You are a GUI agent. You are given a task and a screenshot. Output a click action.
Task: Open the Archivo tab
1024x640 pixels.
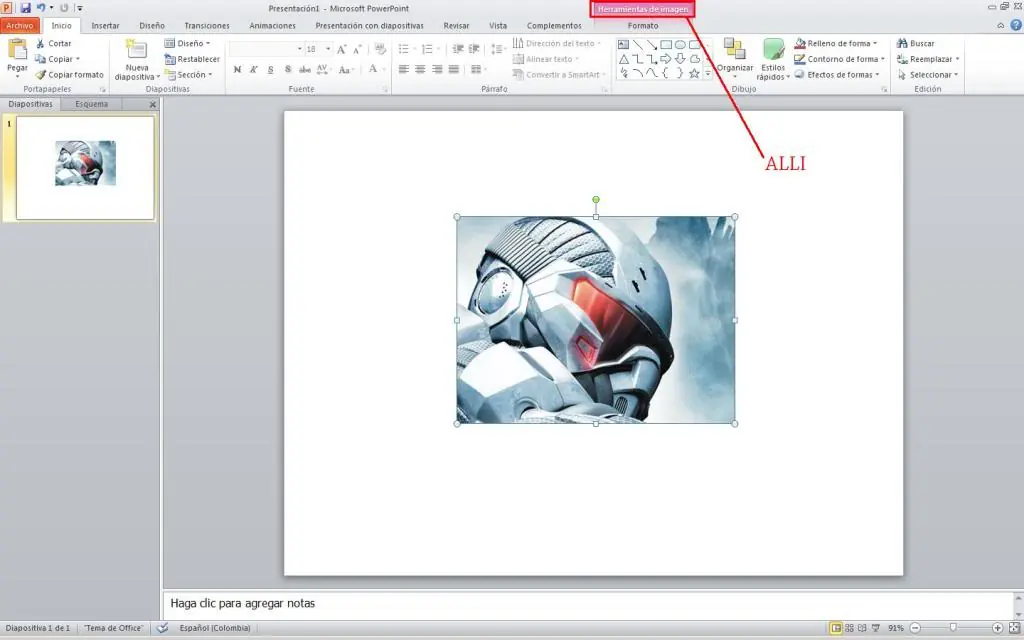click(20, 25)
